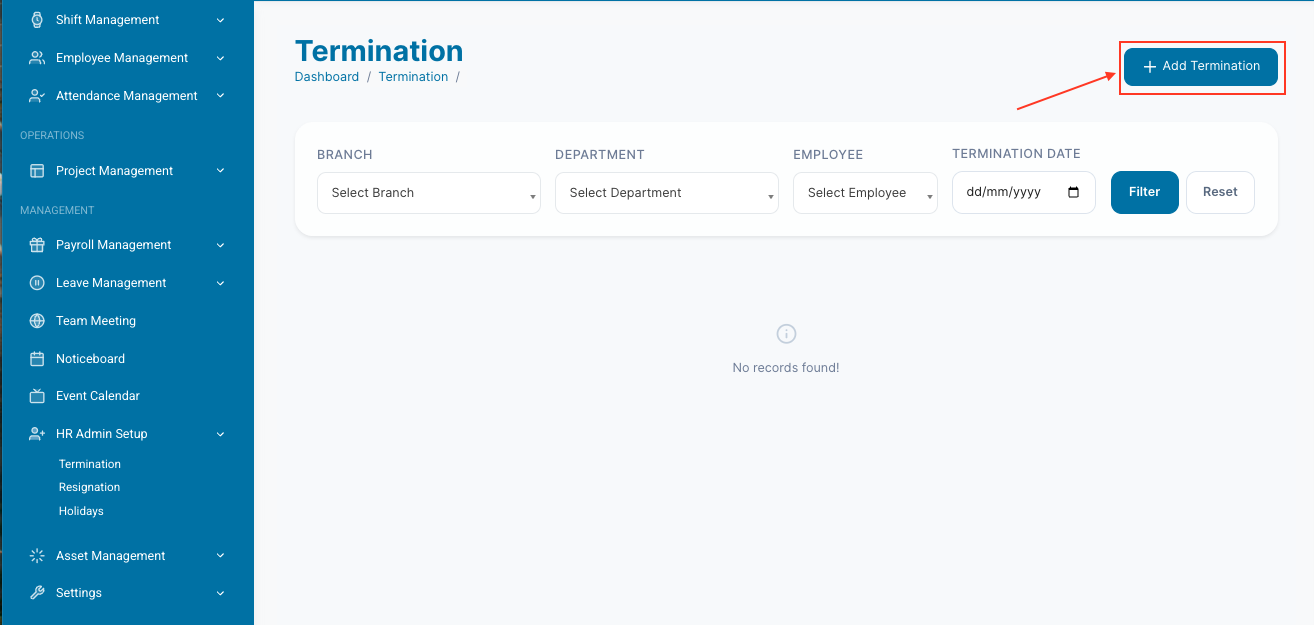The height and width of the screenshot is (625, 1314).
Task: Go to Holidays in sidebar
Action: [81, 511]
